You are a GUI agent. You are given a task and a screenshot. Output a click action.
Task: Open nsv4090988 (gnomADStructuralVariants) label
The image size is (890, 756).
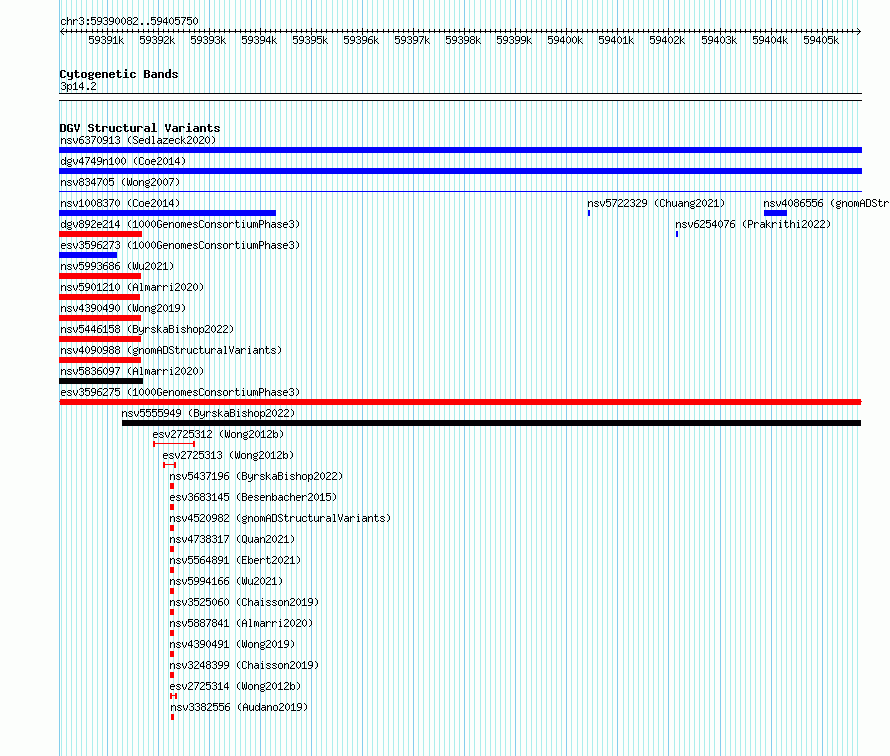171,350
